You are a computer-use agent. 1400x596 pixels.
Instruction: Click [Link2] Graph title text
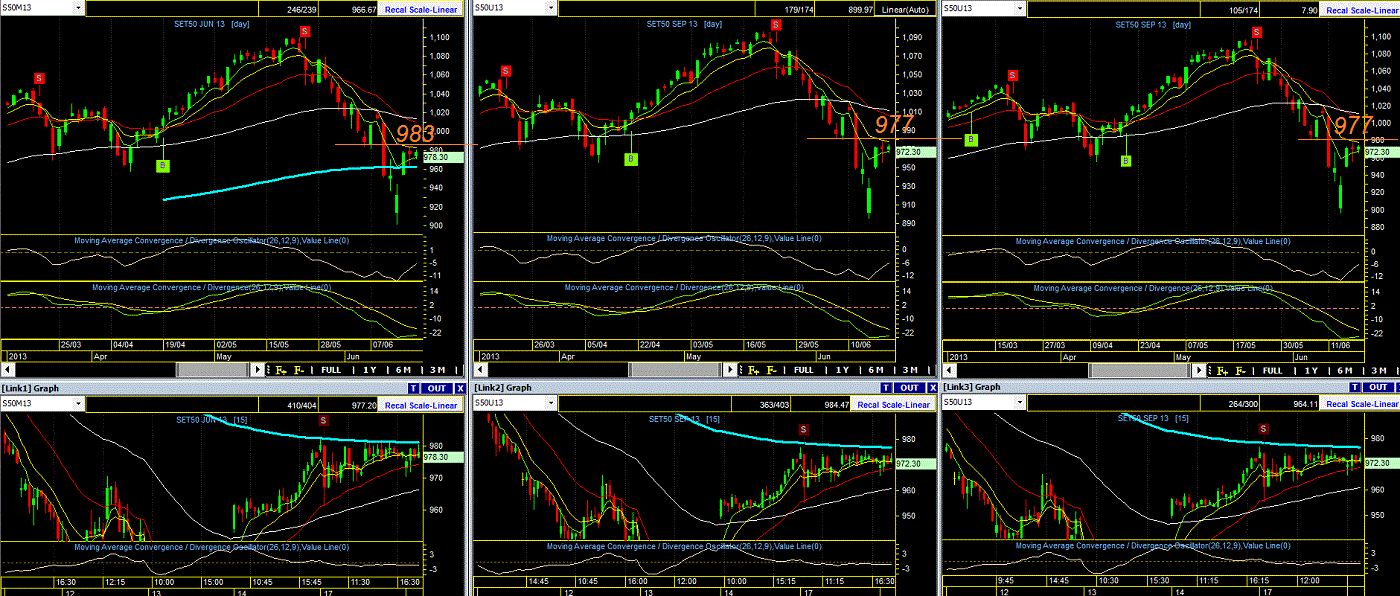504,388
